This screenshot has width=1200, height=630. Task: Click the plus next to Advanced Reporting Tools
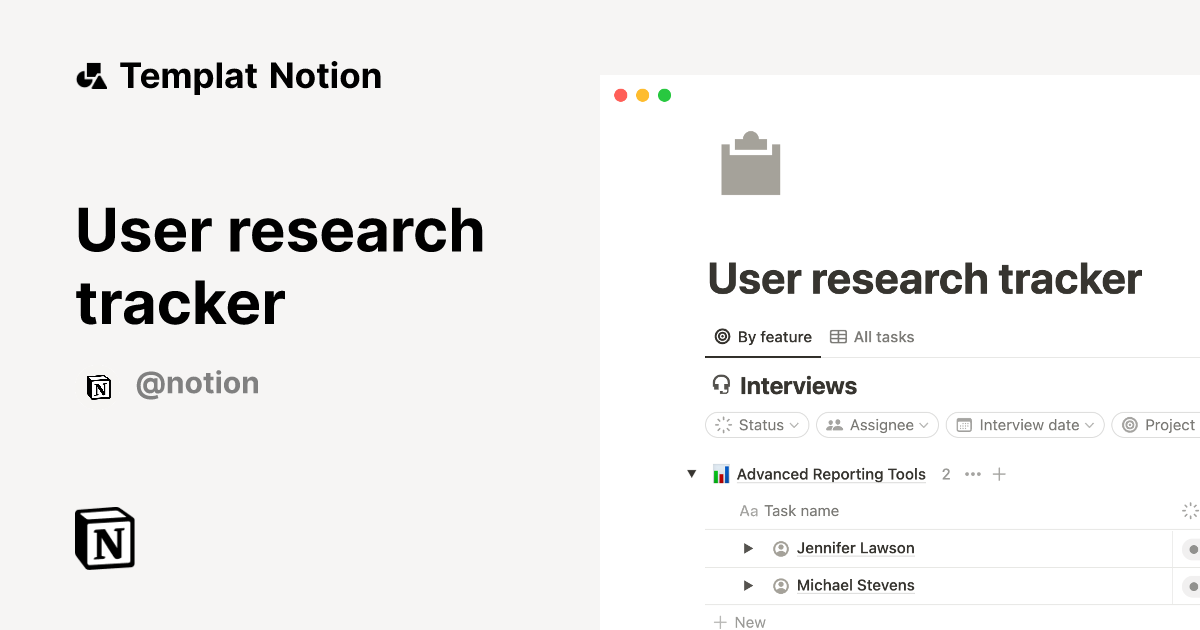click(999, 473)
